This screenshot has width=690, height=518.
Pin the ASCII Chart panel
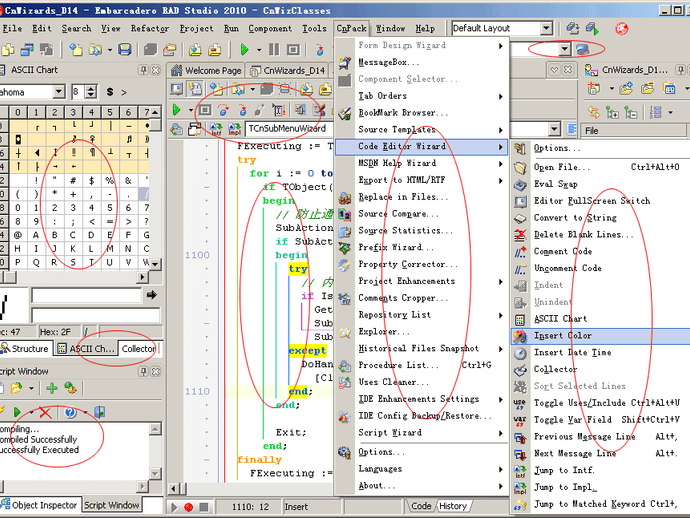pyautogui.click(x=143, y=70)
